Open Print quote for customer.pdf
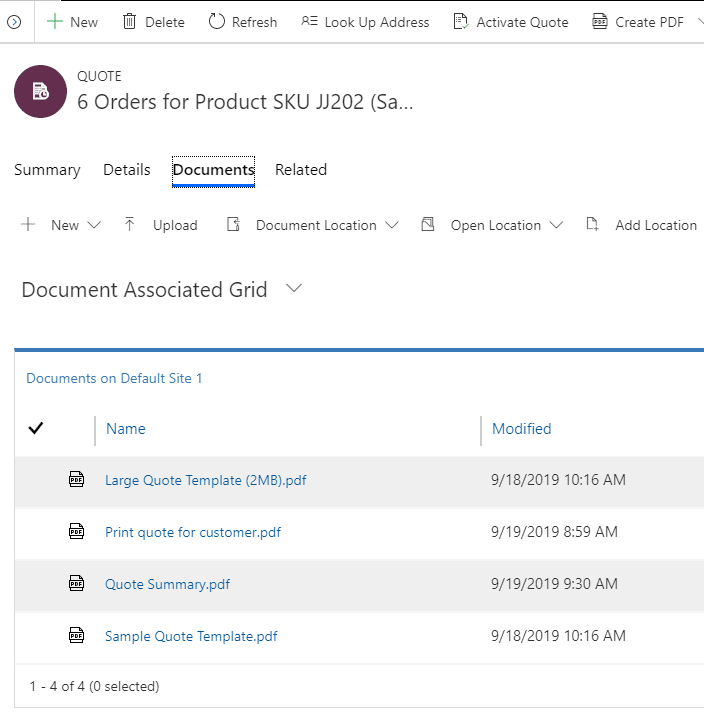Image resolution: width=704 pixels, height=712 pixels. (193, 532)
